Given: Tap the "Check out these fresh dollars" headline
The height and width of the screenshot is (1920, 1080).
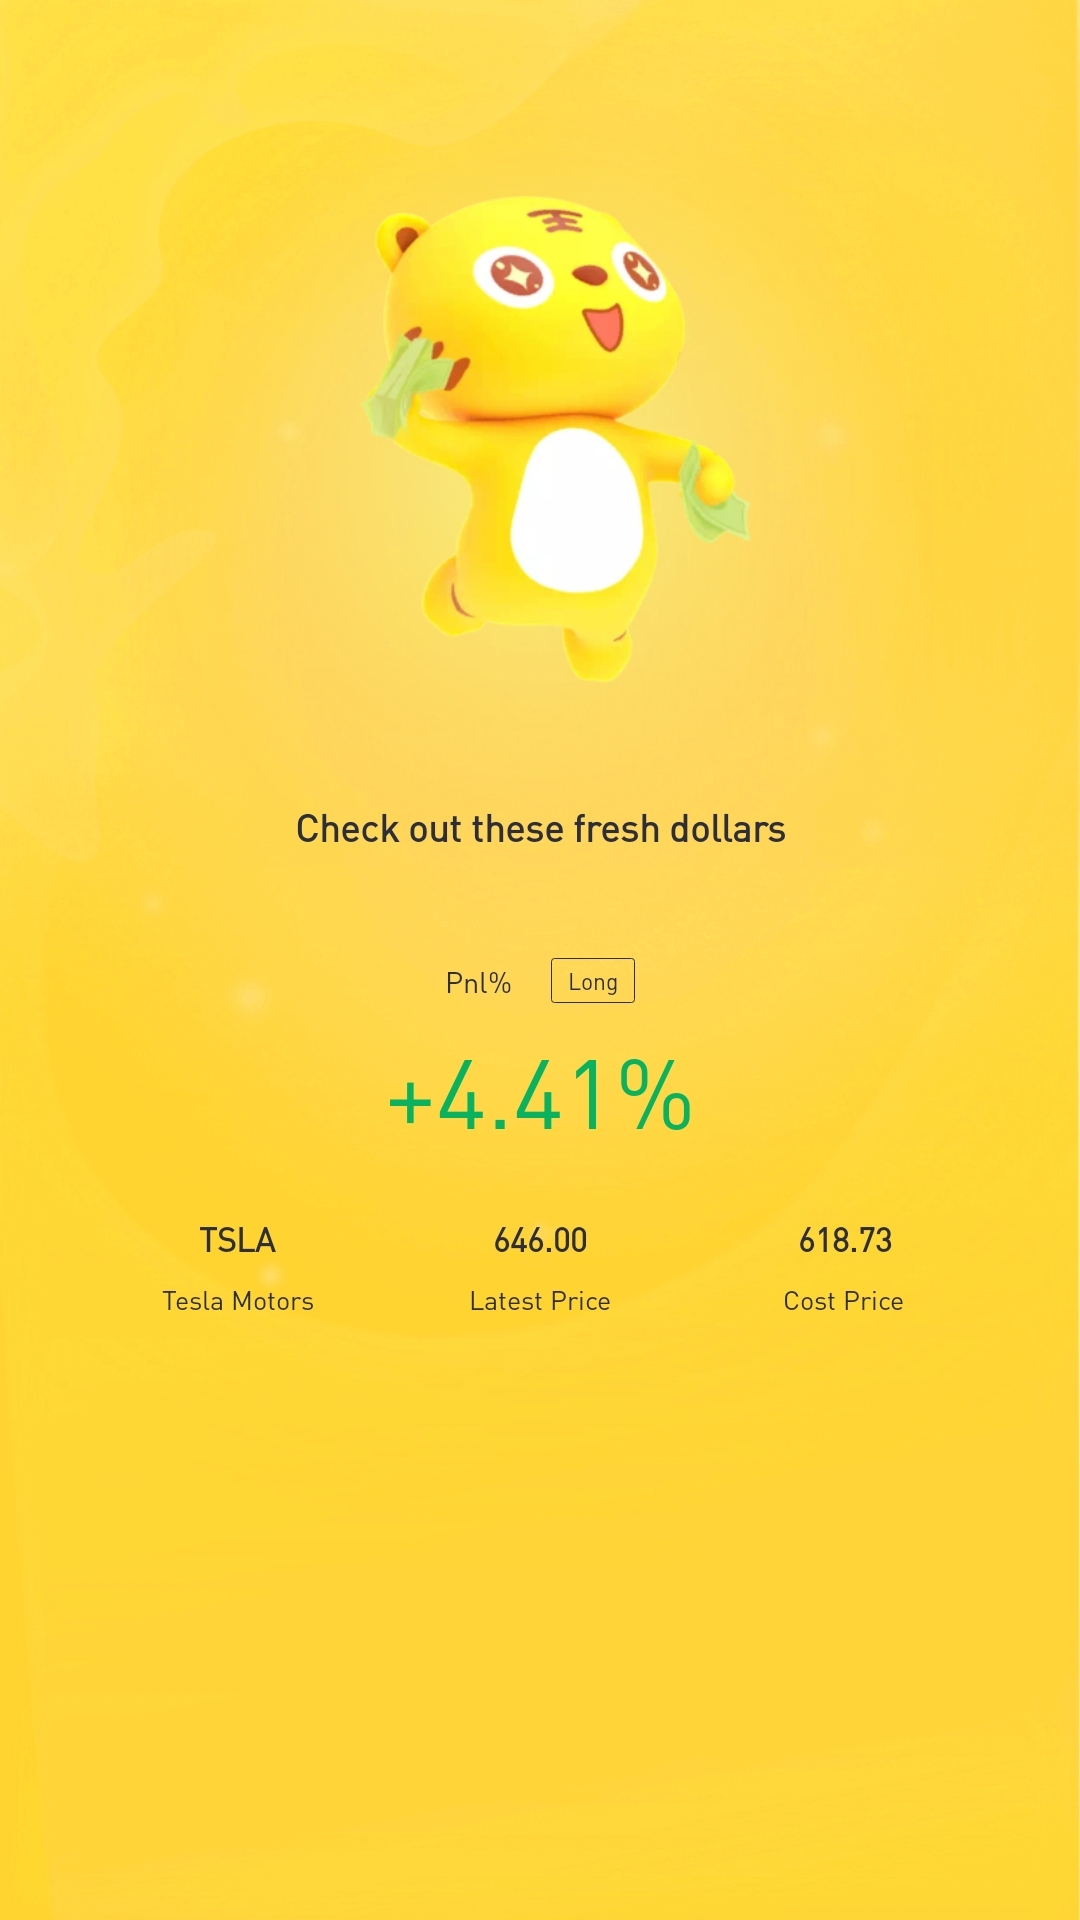Looking at the screenshot, I should coord(540,829).
